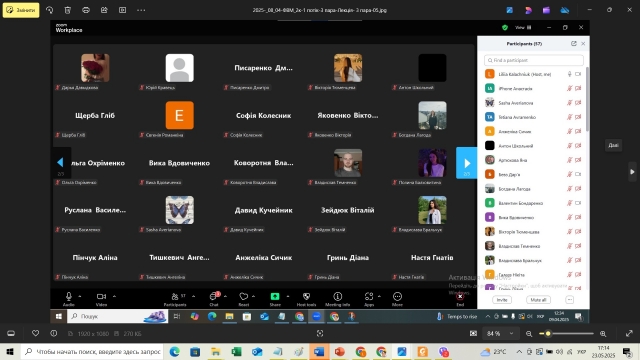
Task: Show hidden tray icons with taskbar chevron
Action: pos(519,351)
